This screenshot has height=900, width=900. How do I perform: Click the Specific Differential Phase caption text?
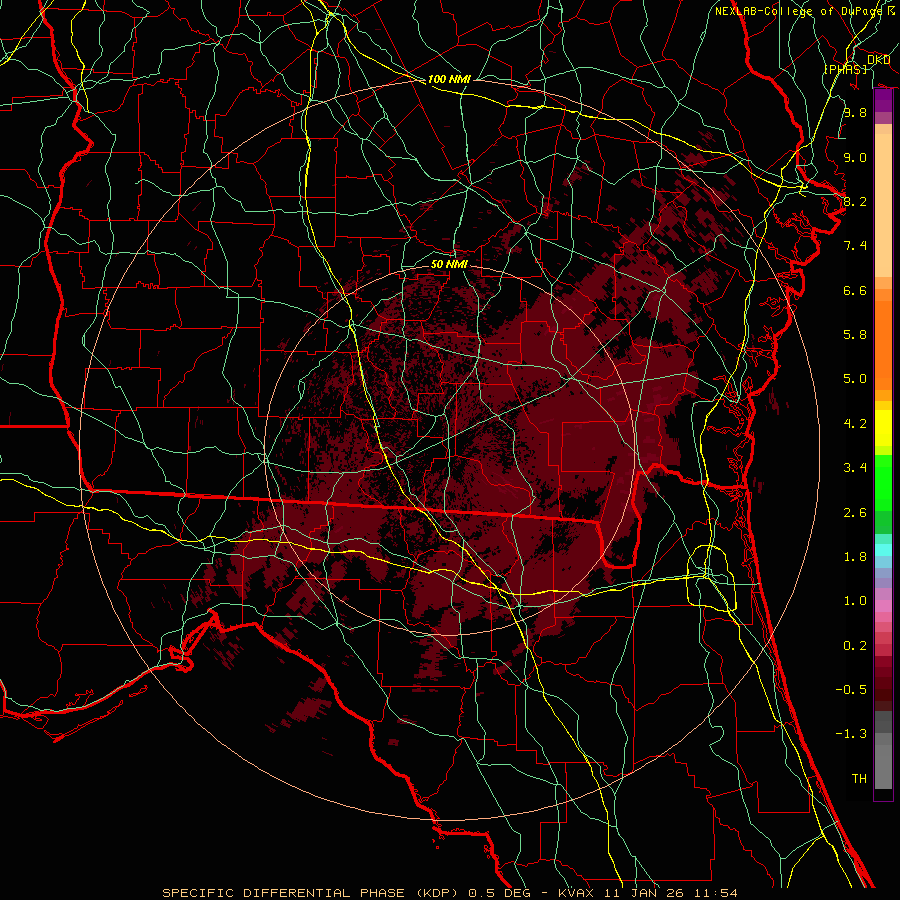[x=450, y=893]
